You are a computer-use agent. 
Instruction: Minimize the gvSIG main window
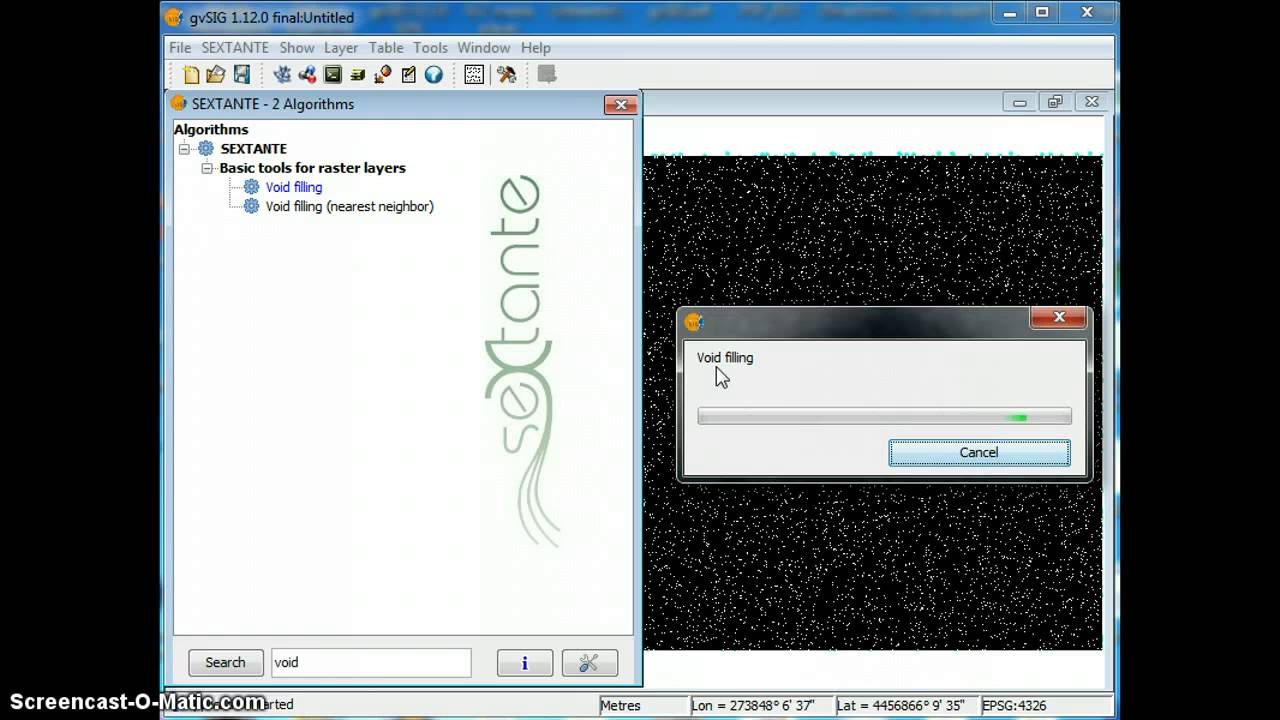[x=1010, y=12]
